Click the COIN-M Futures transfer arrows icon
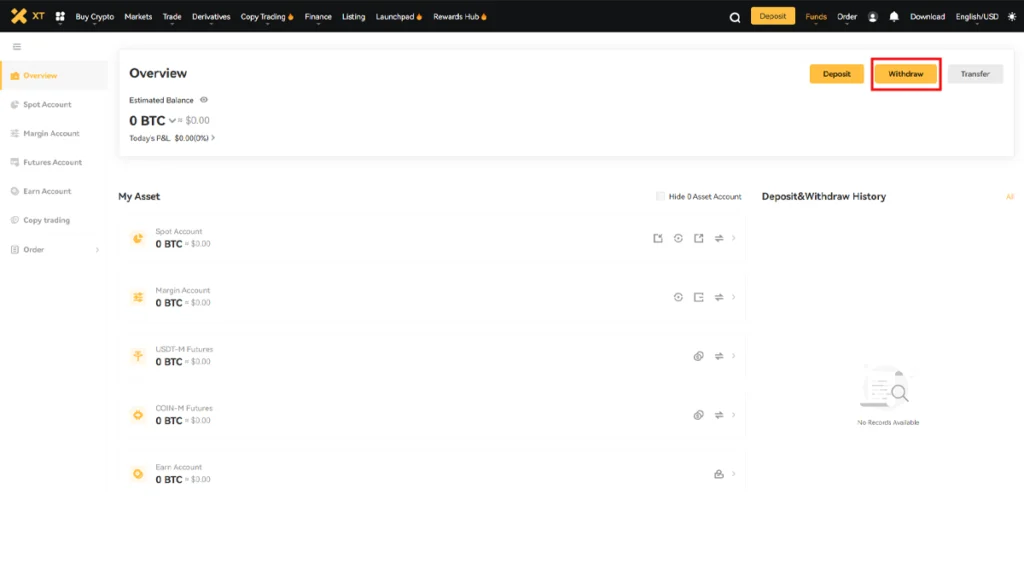Viewport: 1024px width, 576px height. pos(719,415)
